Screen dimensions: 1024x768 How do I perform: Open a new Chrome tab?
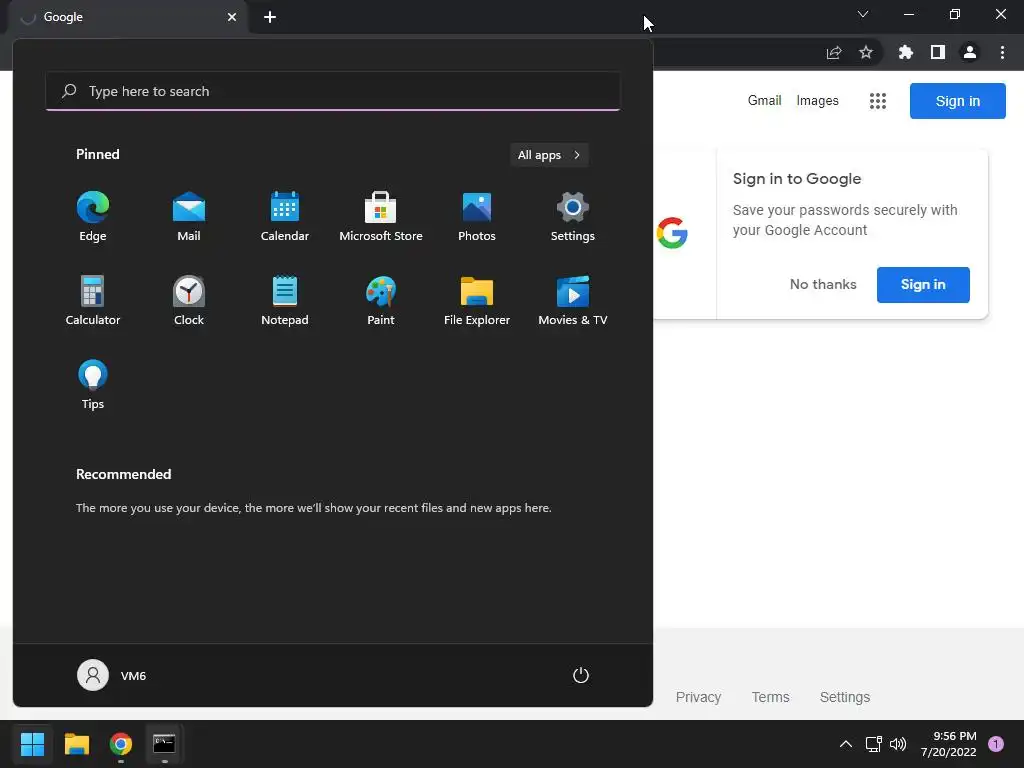click(270, 17)
